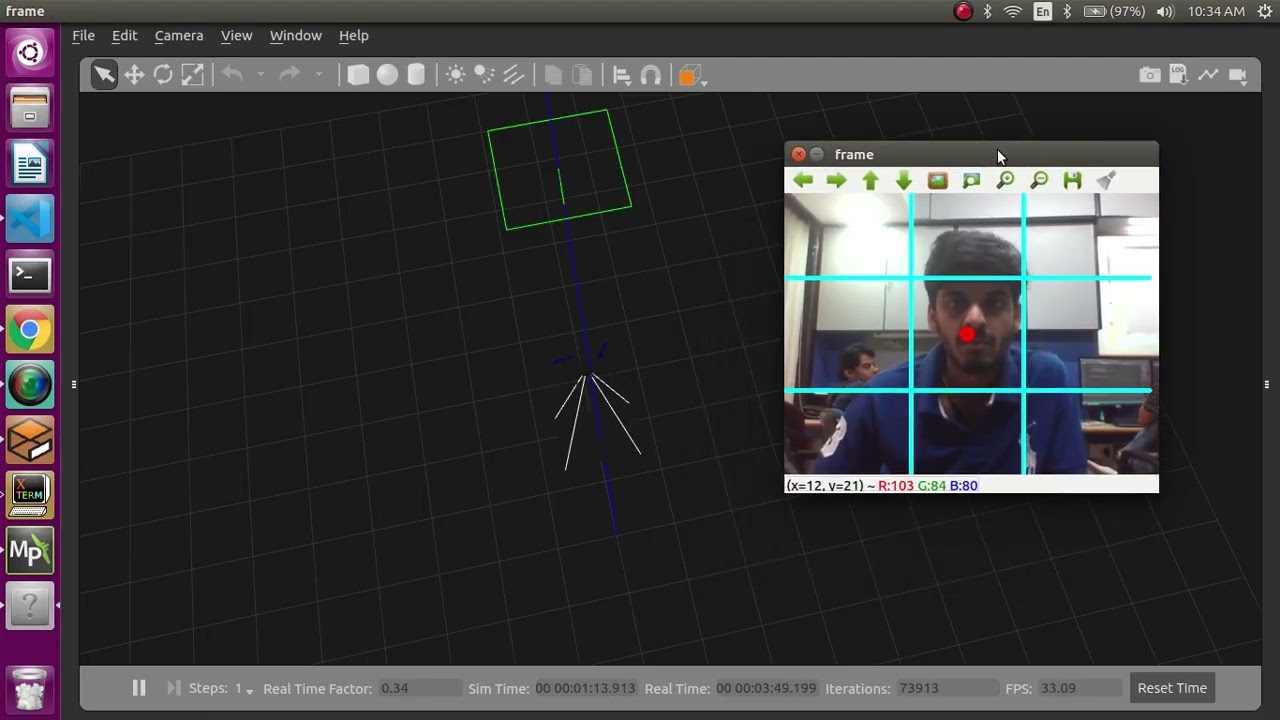Launch Files from the dock
The width and height of the screenshot is (1280, 720).
30,107
